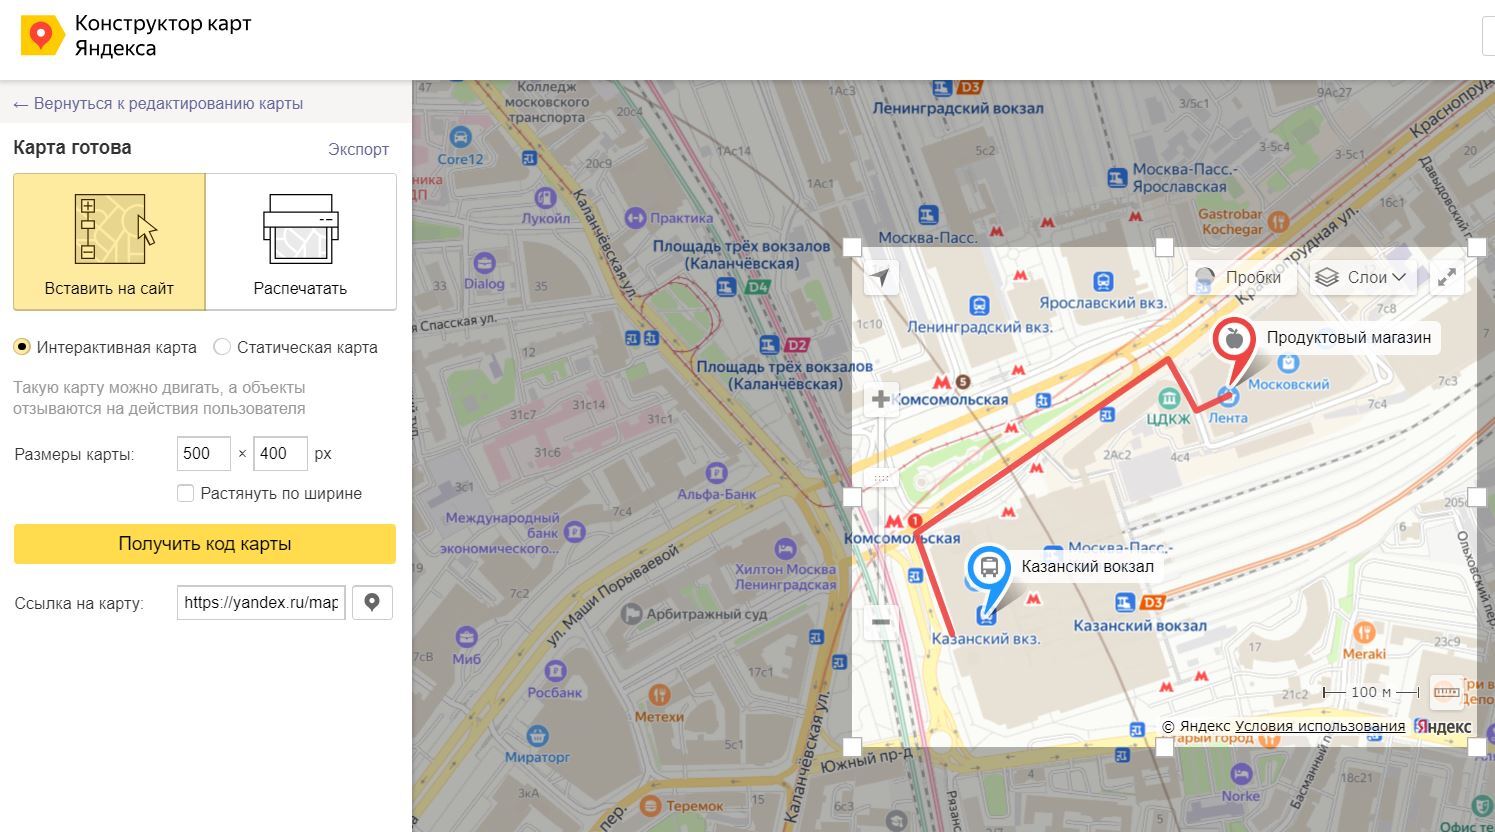This screenshot has width=1495, height=832.
Task: Expand the Слои layers dropdown
Action: coord(1361,278)
